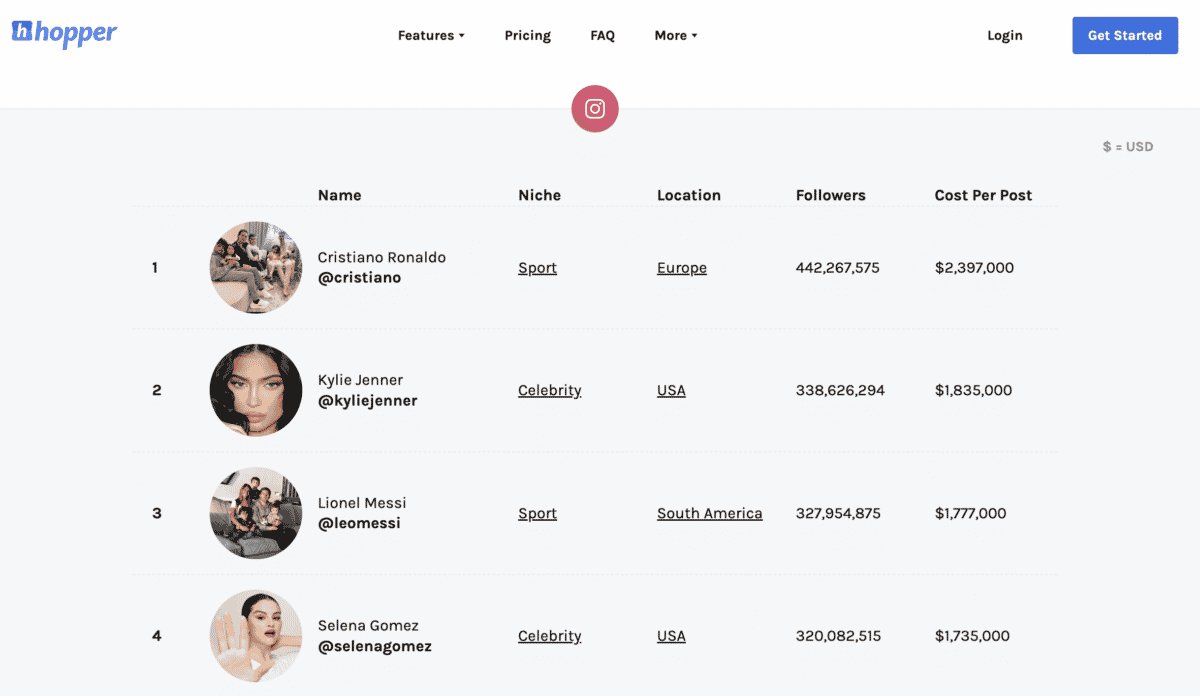Image resolution: width=1200 pixels, height=696 pixels.
Task: Open the Pricing page
Action: (527, 35)
